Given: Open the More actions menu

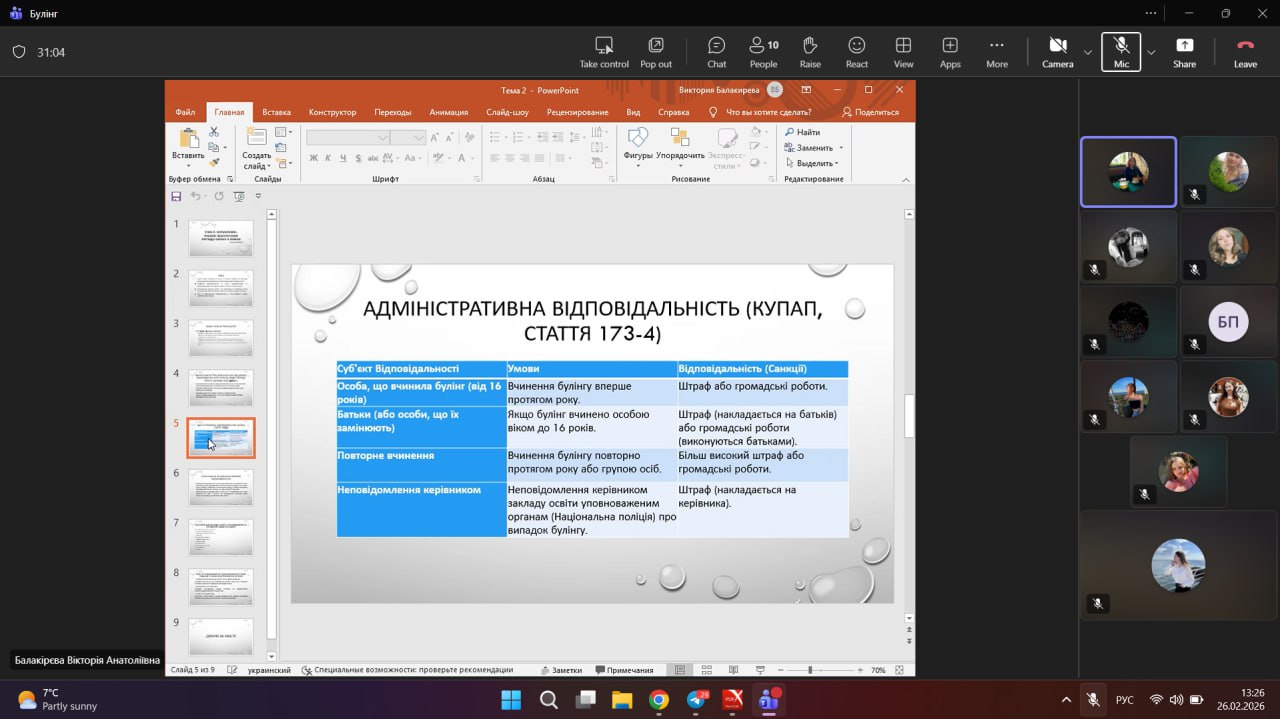Looking at the screenshot, I should [x=997, y=52].
